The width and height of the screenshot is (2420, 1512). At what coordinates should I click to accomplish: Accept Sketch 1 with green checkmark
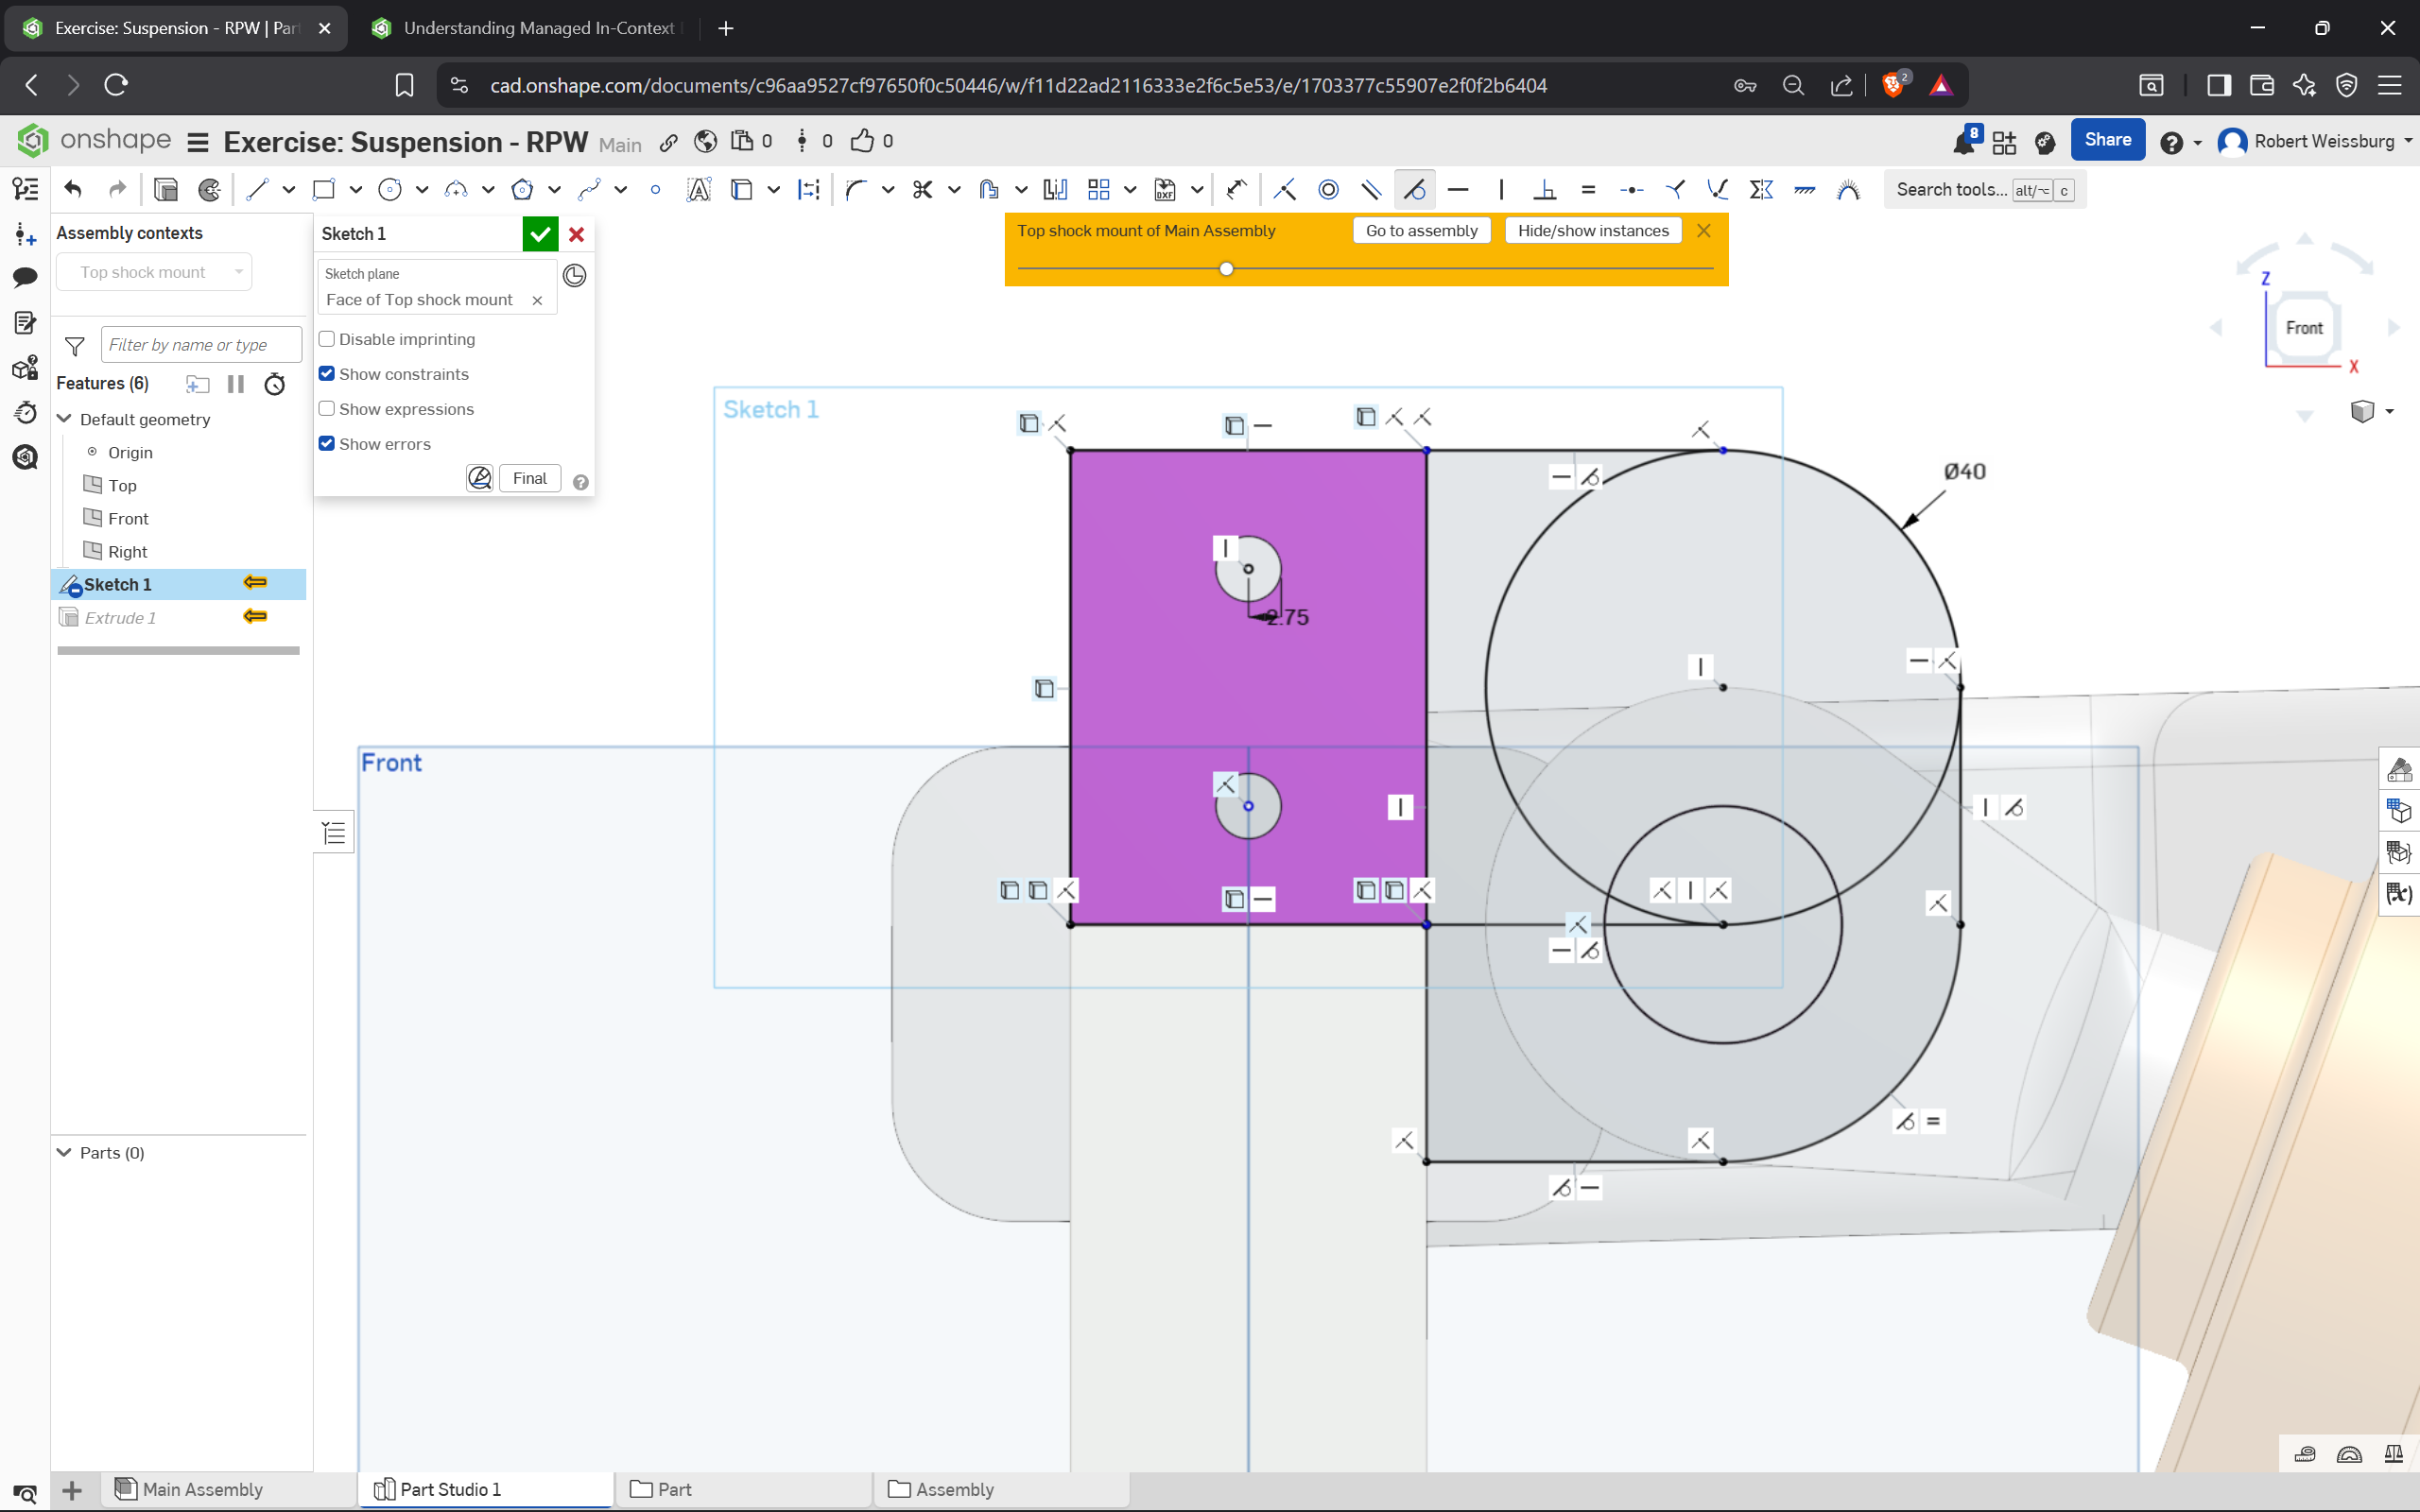[x=540, y=234]
